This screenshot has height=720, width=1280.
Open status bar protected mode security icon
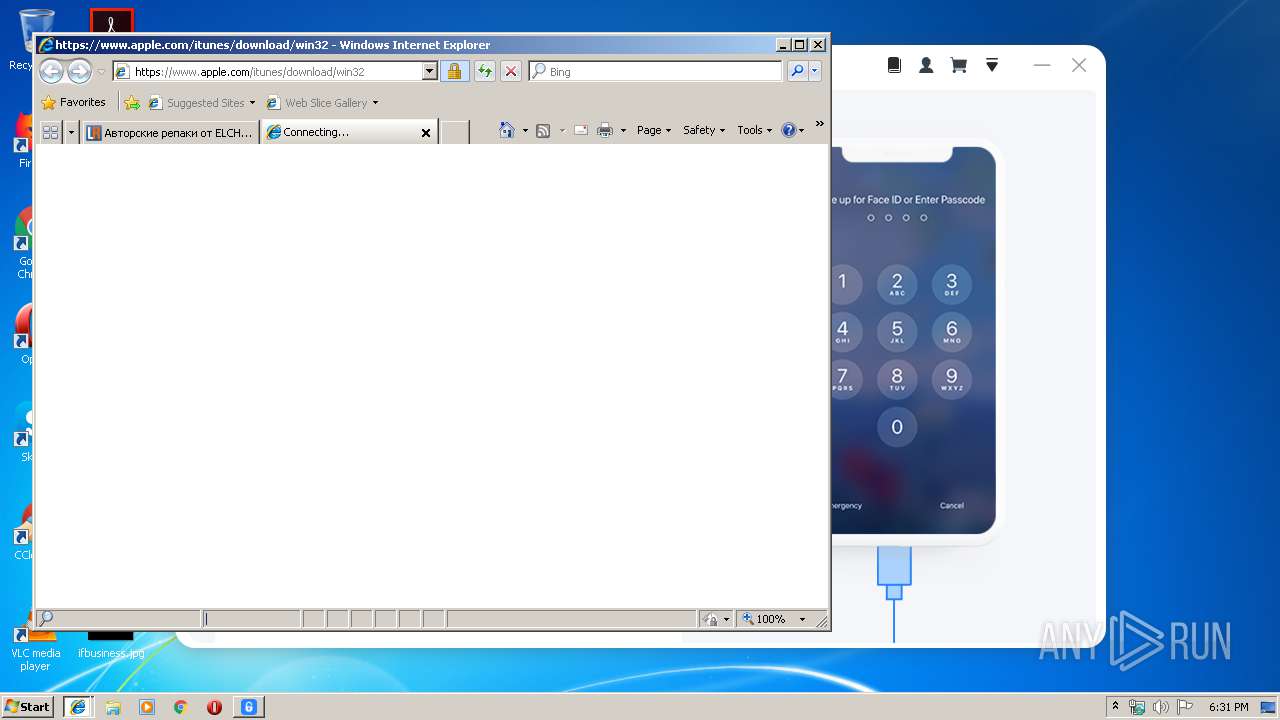click(716, 619)
